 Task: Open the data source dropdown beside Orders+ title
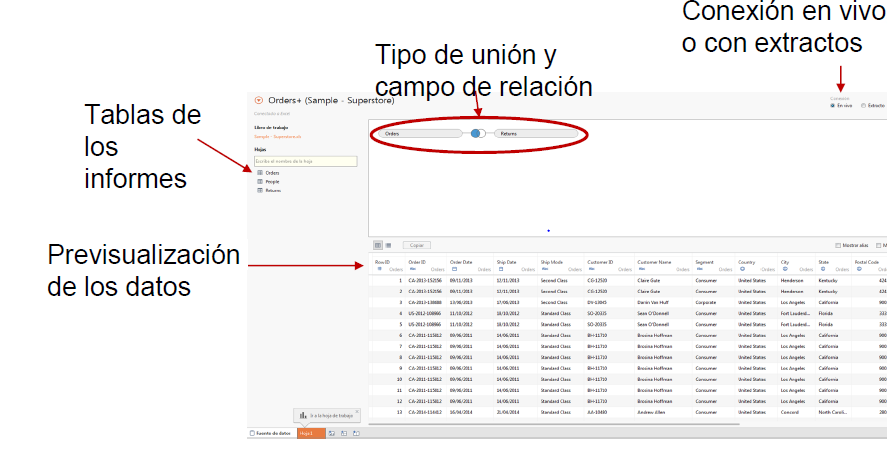coord(259,100)
